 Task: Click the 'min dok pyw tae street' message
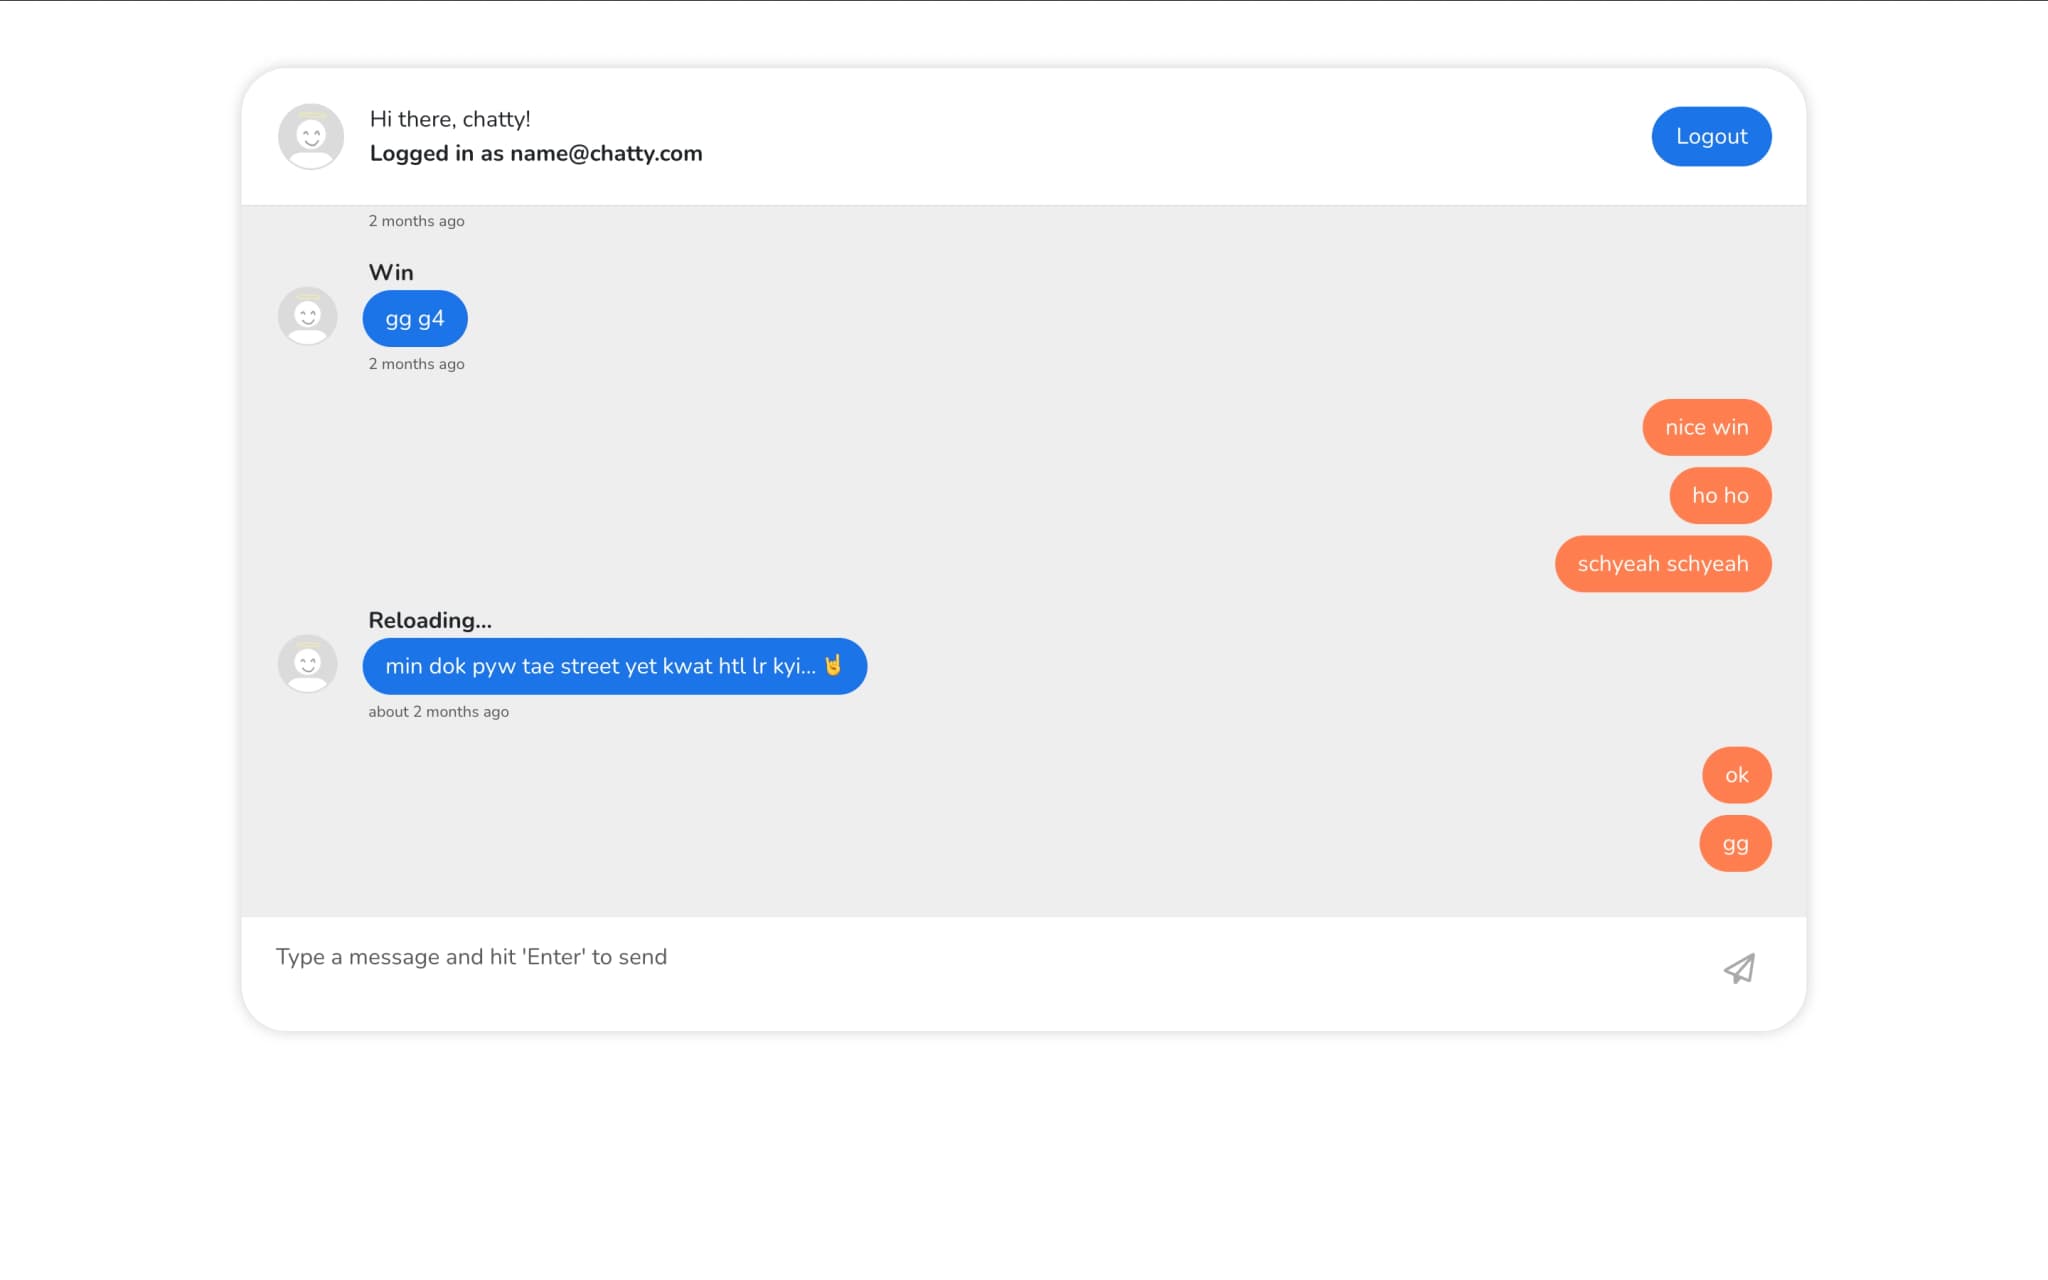(x=615, y=666)
